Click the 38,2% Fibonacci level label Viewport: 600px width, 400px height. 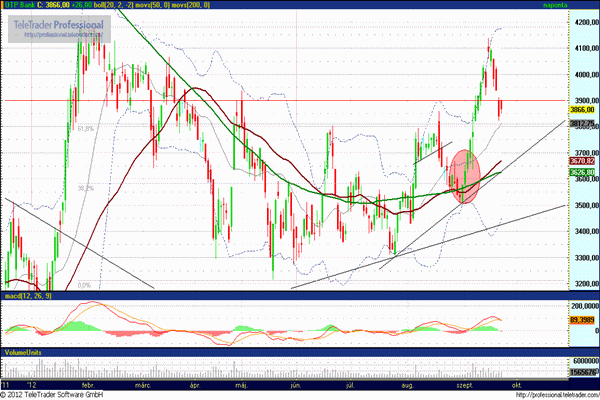point(85,187)
